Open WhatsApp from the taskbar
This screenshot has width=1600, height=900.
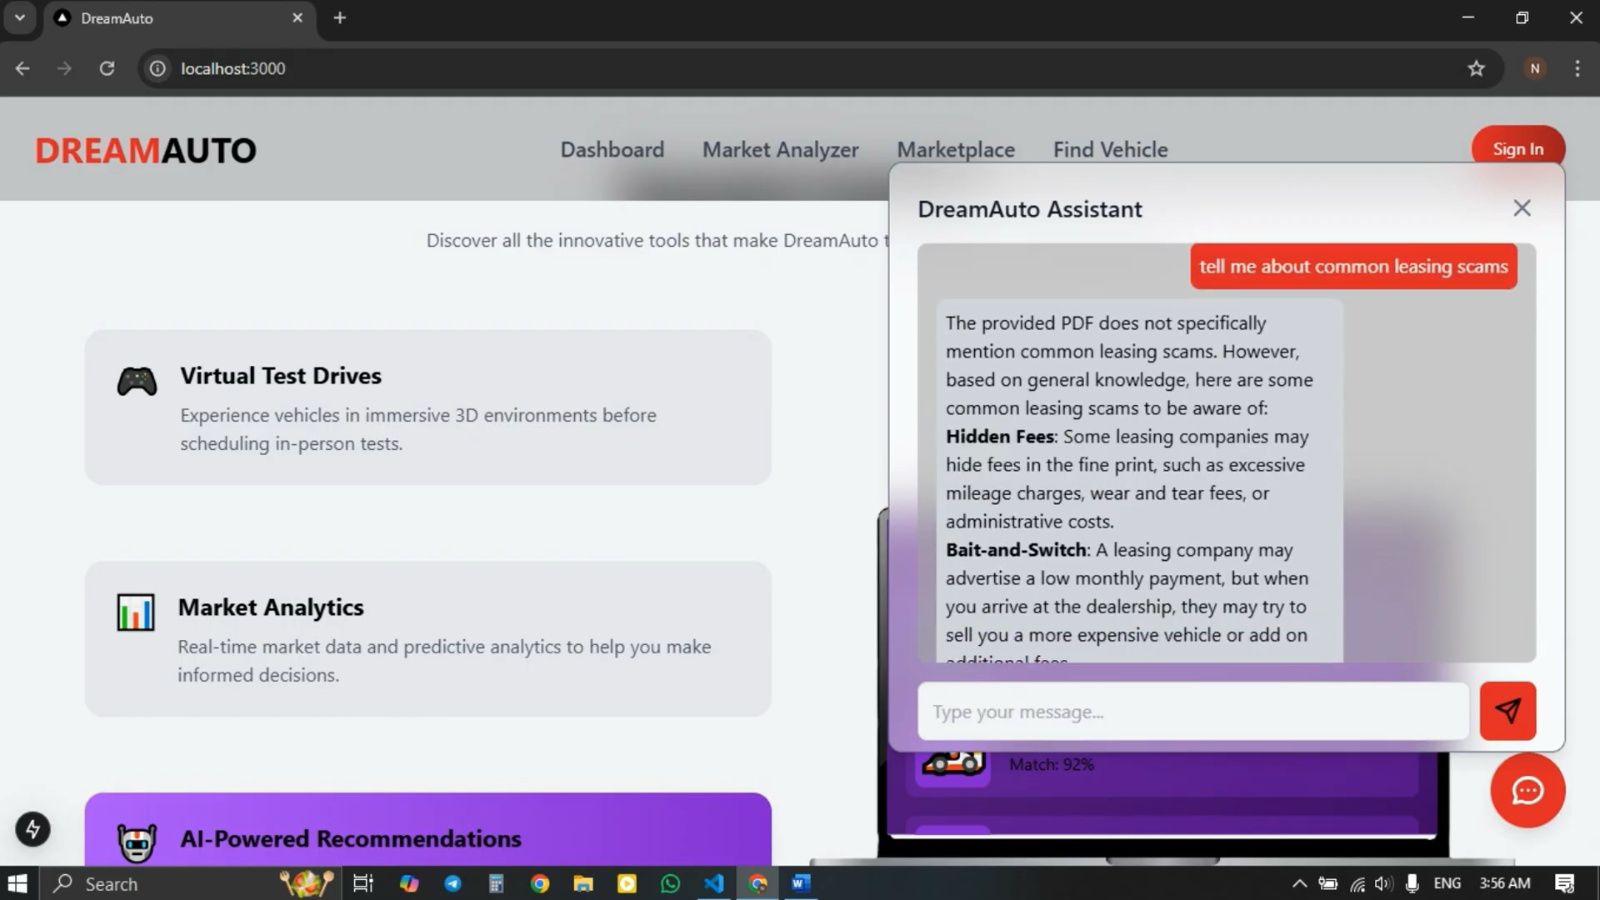(x=670, y=883)
